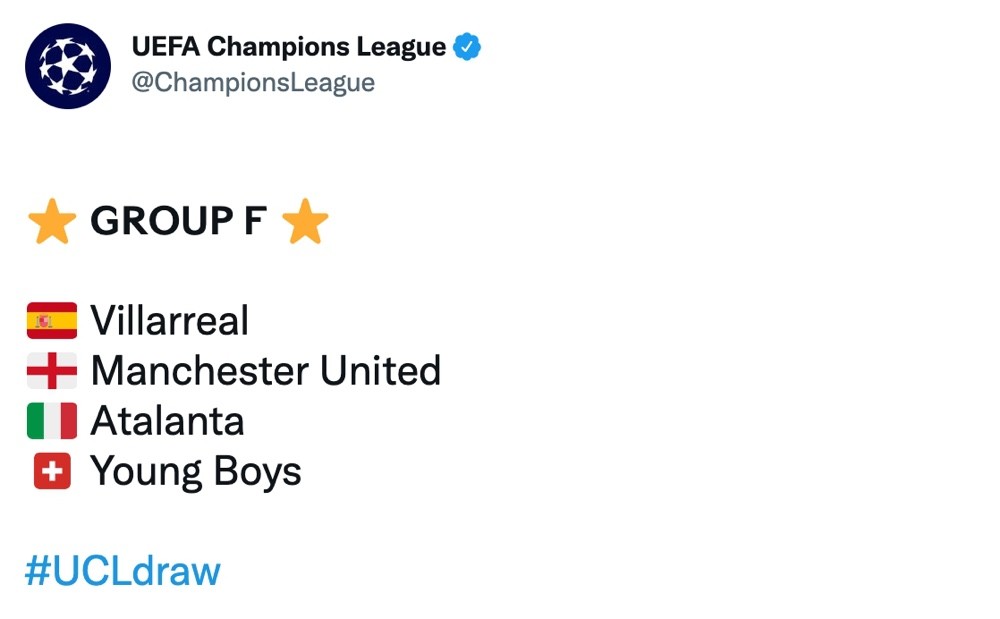This screenshot has height=619, width=1000.
Task: Click the word Boys in the tweet
Action: [x=257, y=472]
